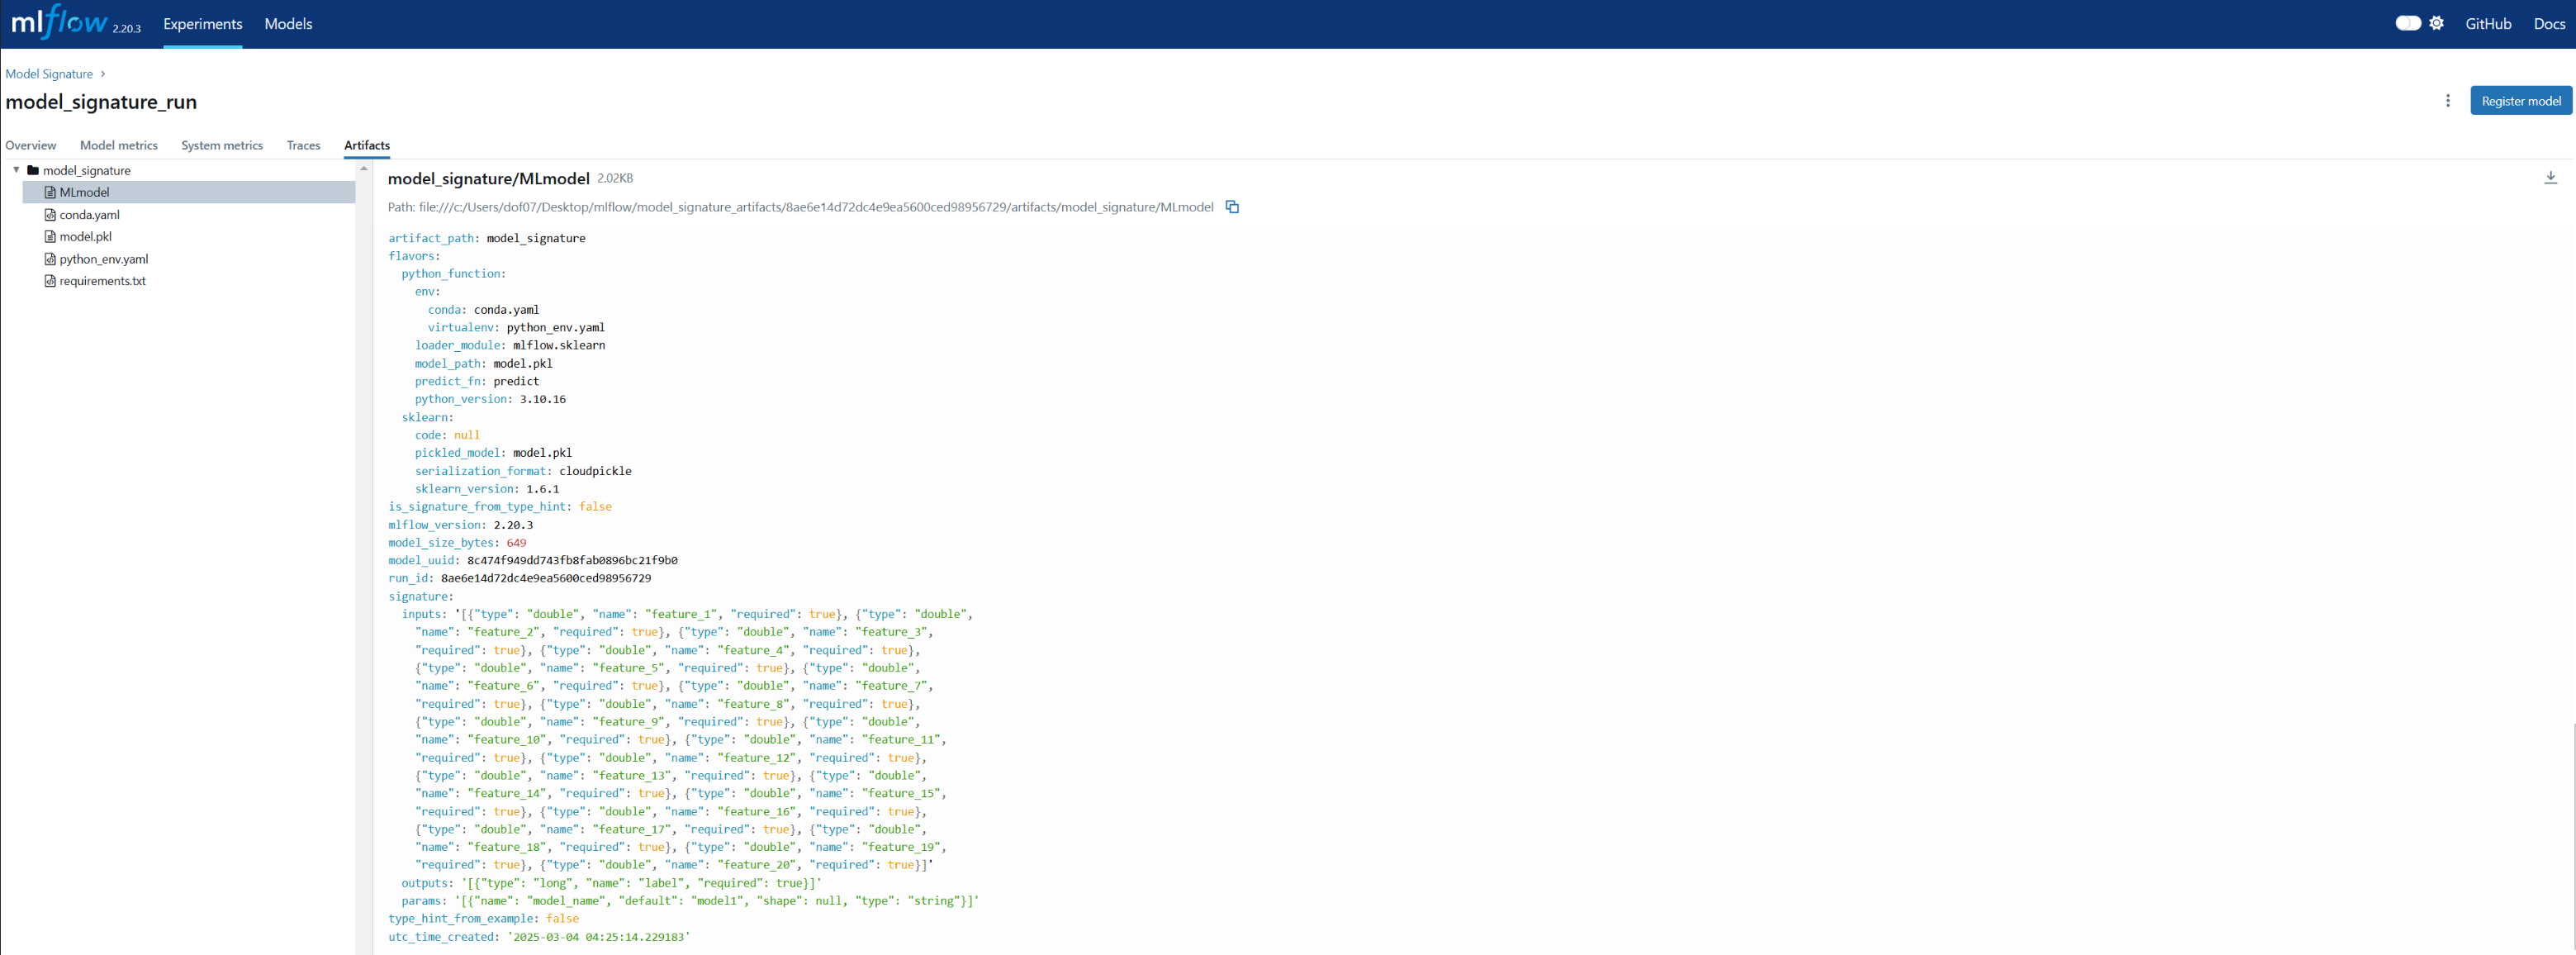This screenshot has height=955, width=2576.
Task: Click the artifact tree scroll-up arrow
Action: [x=364, y=169]
